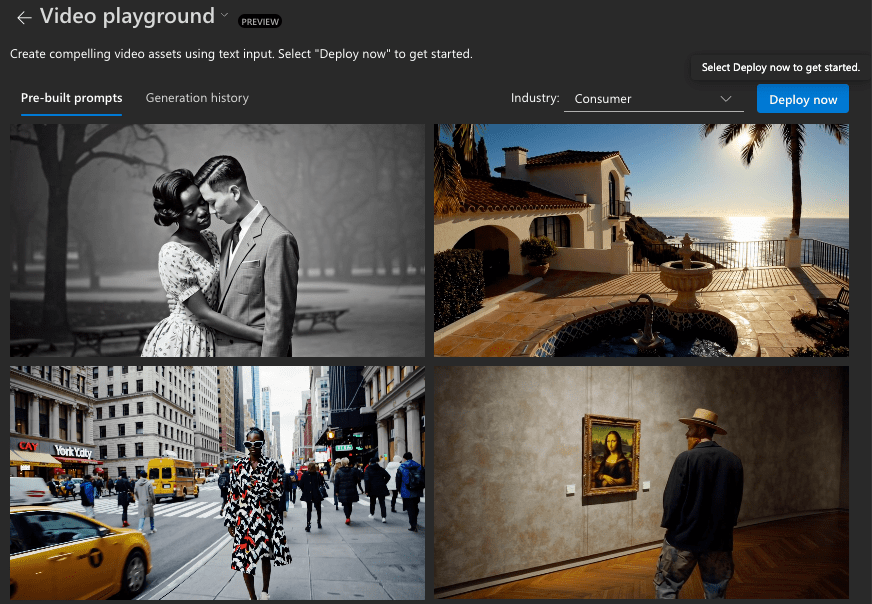Click the Video playground heading text
Viewport: 872px width, 604px height.
pos(127,16)
